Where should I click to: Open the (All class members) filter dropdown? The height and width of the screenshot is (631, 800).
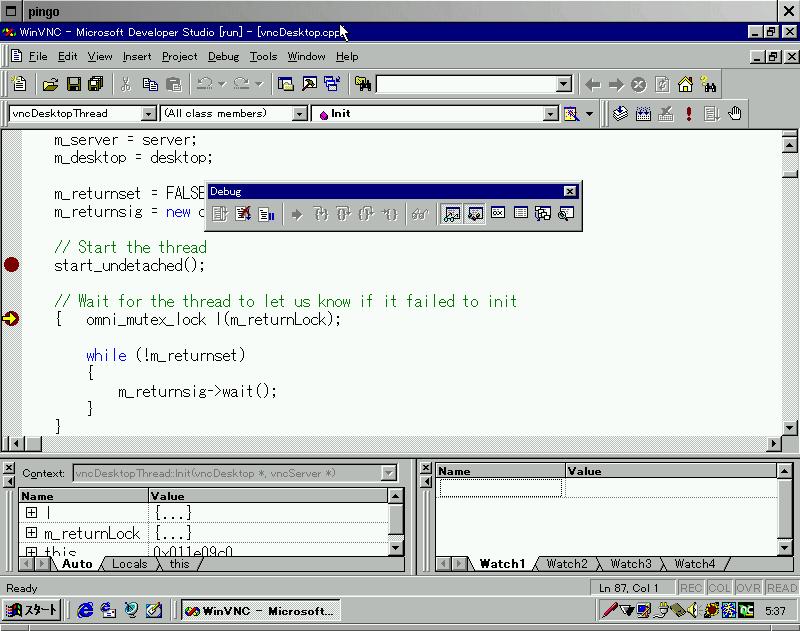(301, 113)
